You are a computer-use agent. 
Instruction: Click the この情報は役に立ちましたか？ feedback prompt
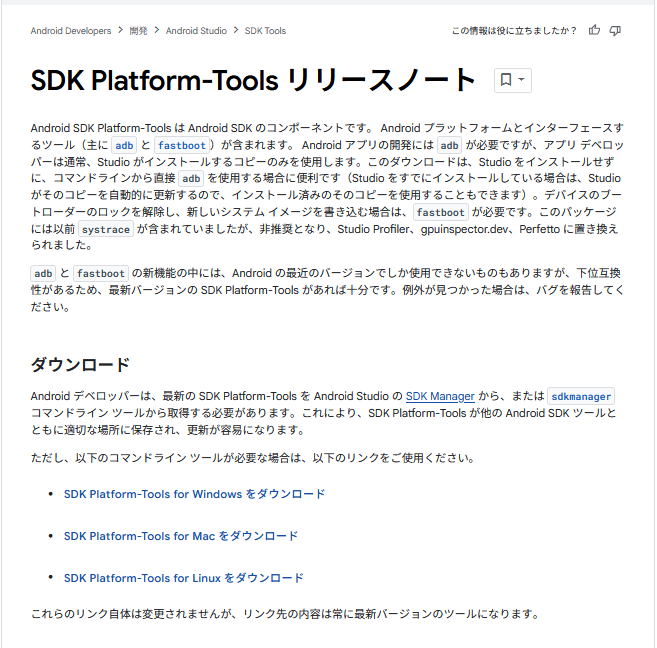click(x=514, y=31)
